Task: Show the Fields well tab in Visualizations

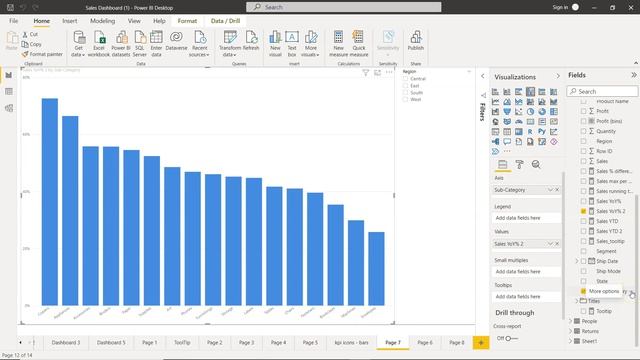Action: (x=502, y=164)
